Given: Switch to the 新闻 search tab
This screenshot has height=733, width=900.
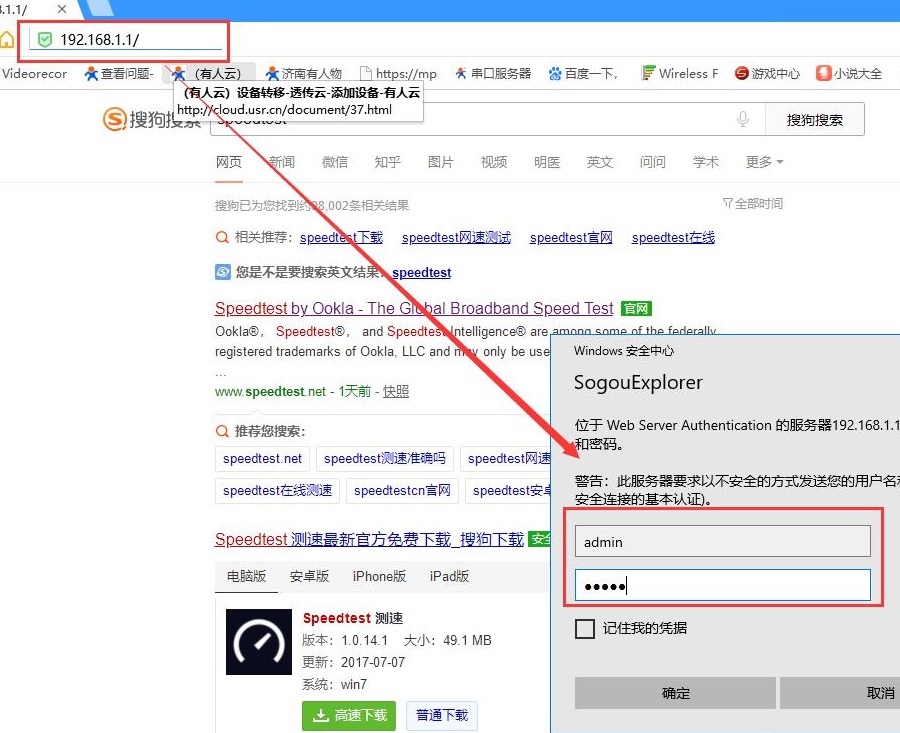Looking at the screenshot, I should click(282, 162).
